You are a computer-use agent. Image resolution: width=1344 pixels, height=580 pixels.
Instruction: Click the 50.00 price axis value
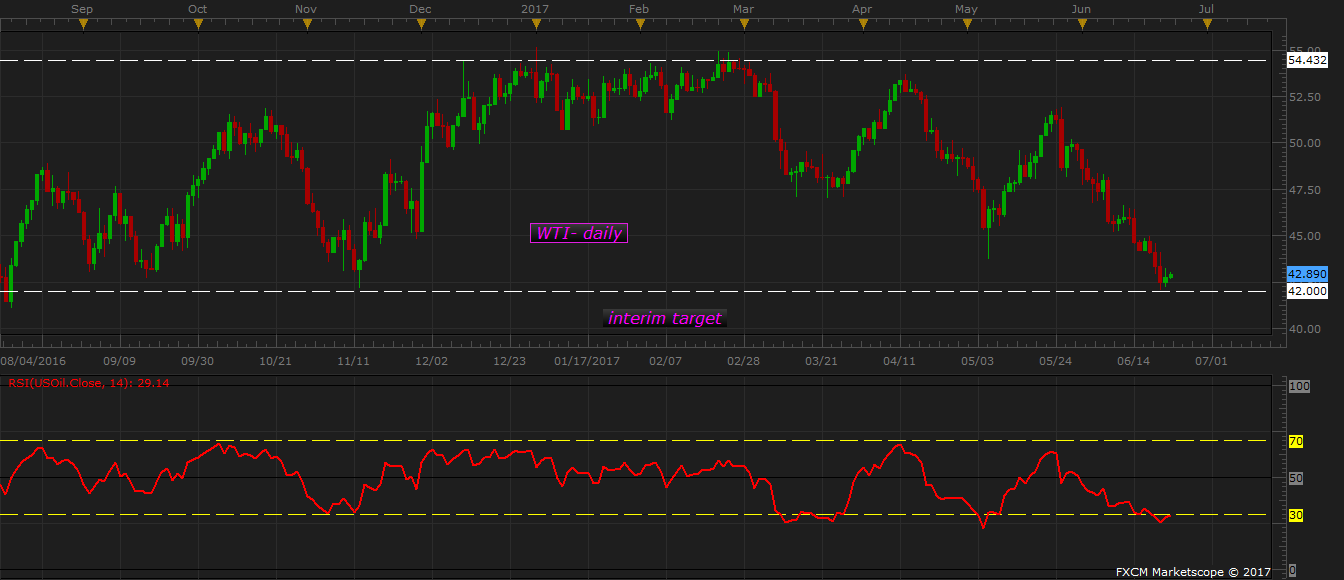tap(1306, 143)
